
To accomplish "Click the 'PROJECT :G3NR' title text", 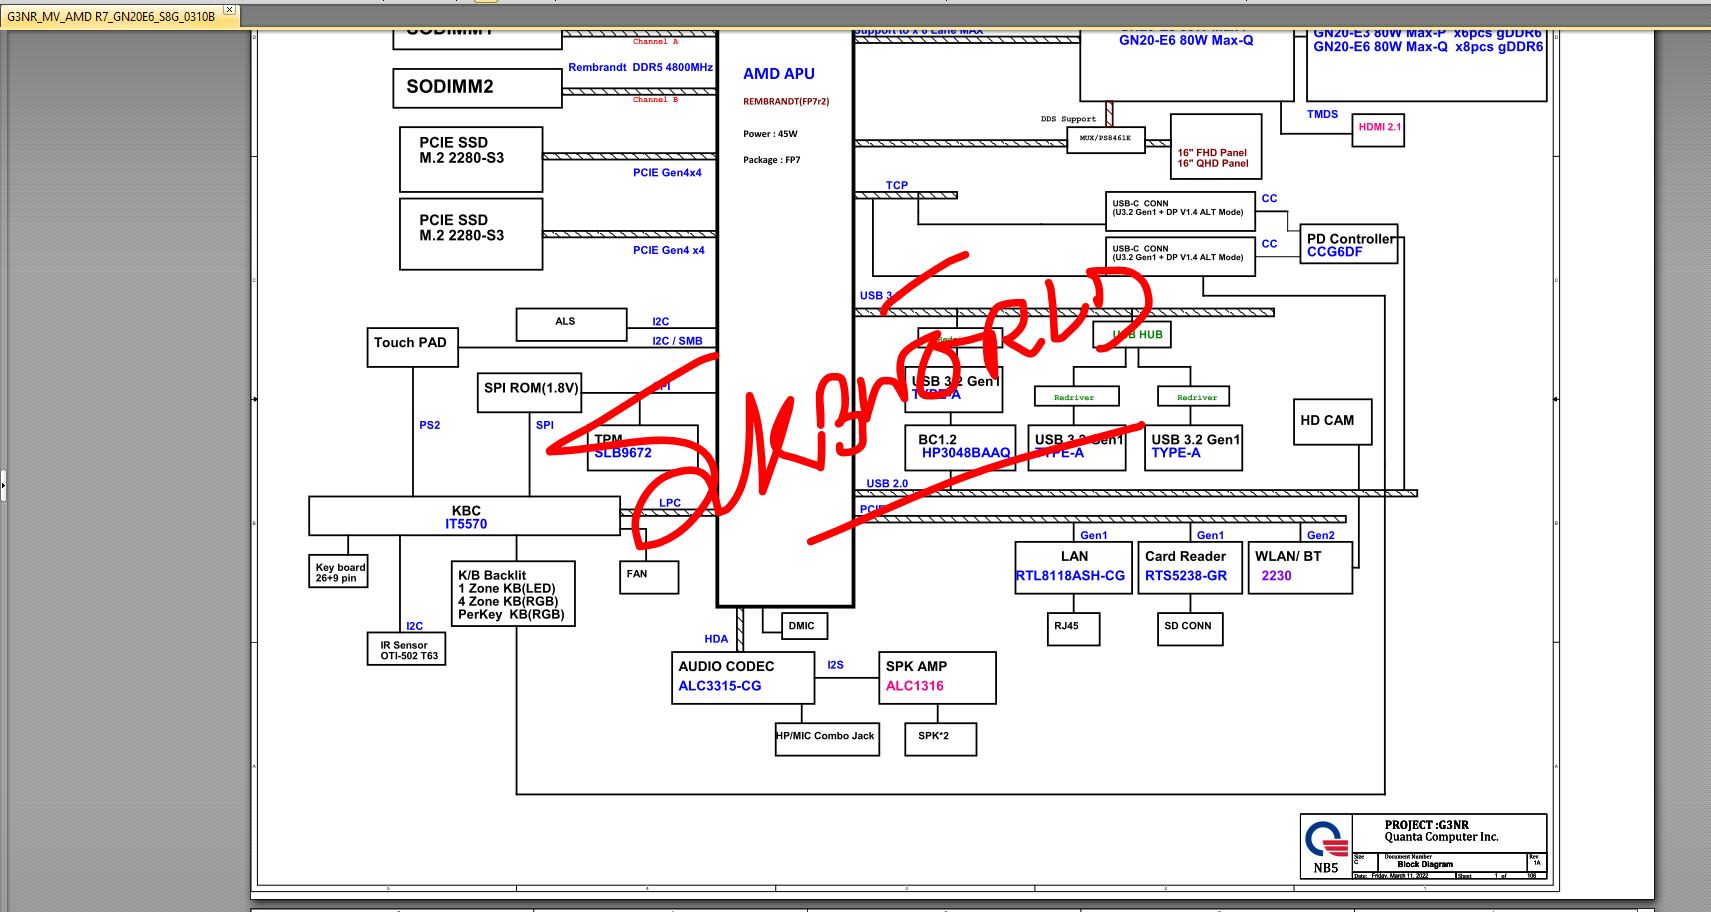I will point(1426,825).
